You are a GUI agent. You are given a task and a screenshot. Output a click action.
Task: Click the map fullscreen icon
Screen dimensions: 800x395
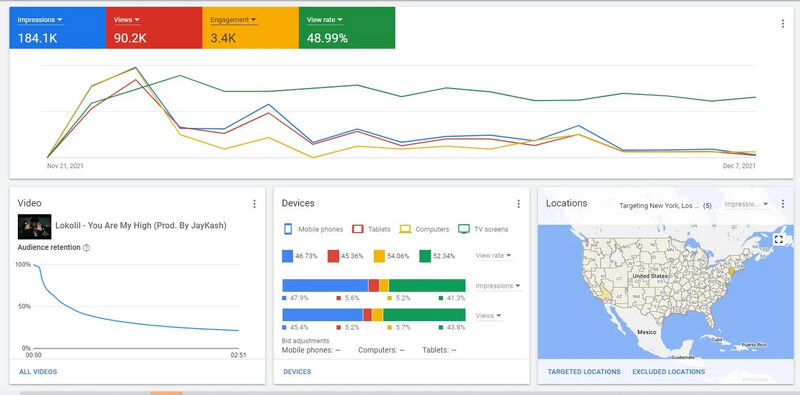click(778, 239)
